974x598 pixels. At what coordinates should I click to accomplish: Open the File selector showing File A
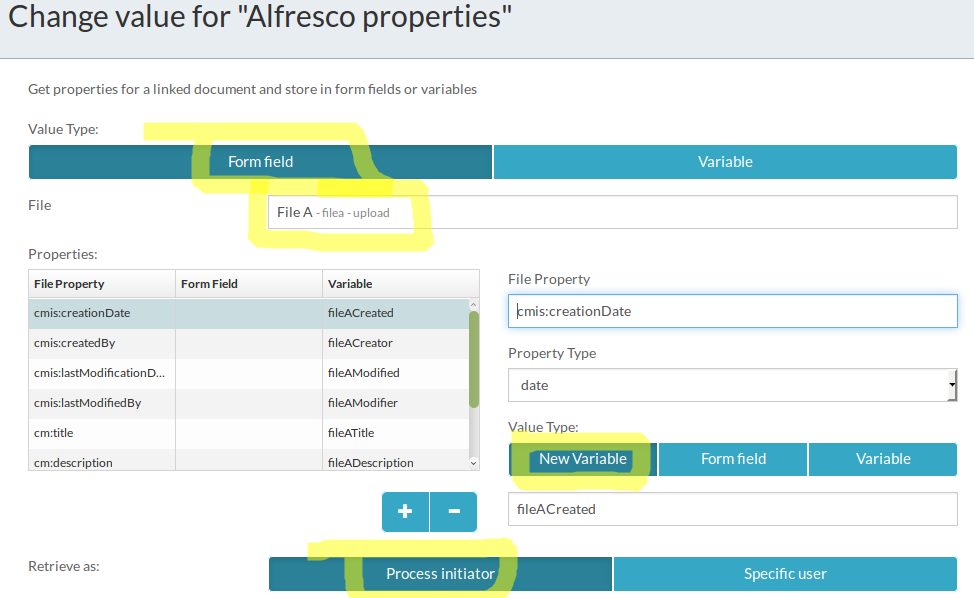(x=612, y=212)
